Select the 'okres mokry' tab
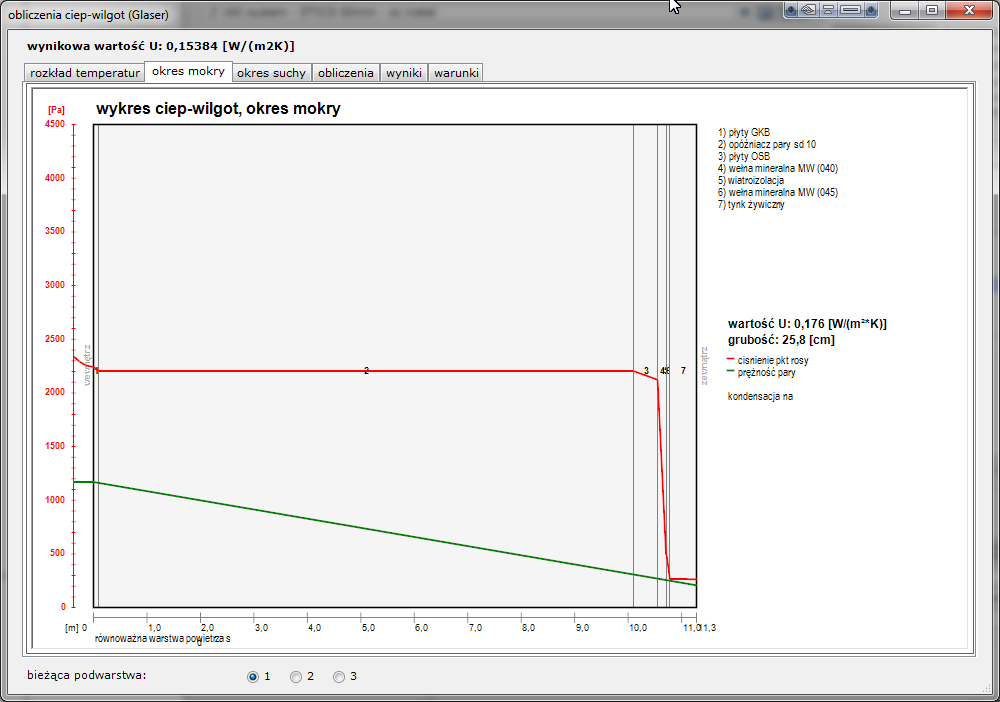Viewport: 1000px width, 702px height. pos(188,72)
